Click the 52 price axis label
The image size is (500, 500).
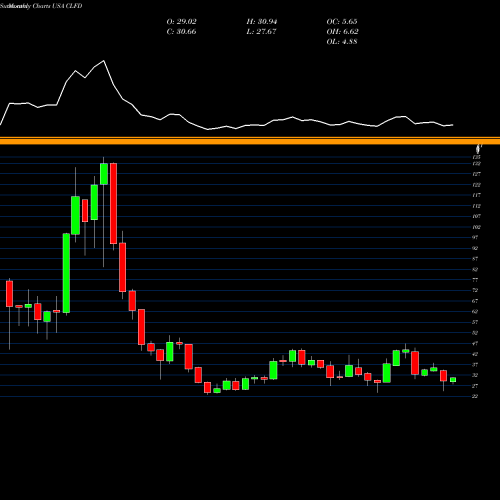tap(475, 333)
